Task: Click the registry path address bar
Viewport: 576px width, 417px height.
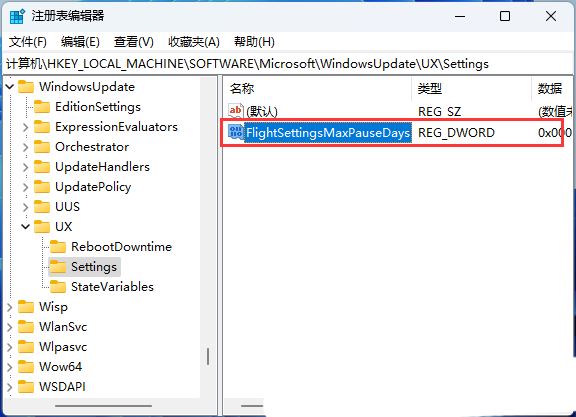Action: [288, 64]
